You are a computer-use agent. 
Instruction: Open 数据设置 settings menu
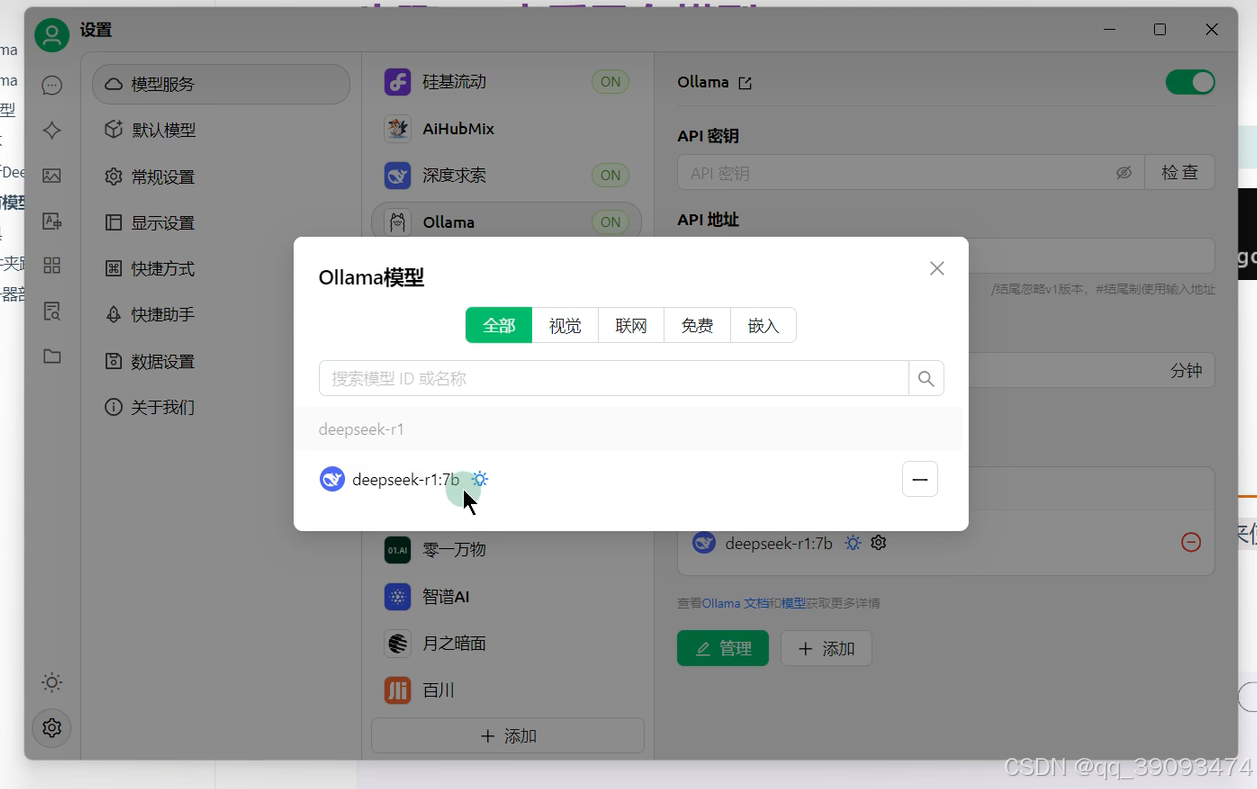pyautogui.click(x=221, y=361)
